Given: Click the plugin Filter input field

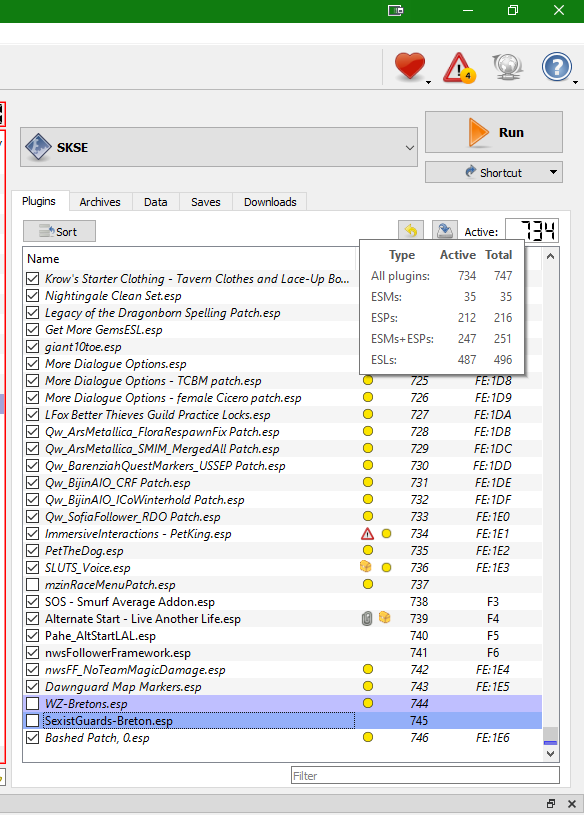Looking at the screenshot, I should coord(425,775).
